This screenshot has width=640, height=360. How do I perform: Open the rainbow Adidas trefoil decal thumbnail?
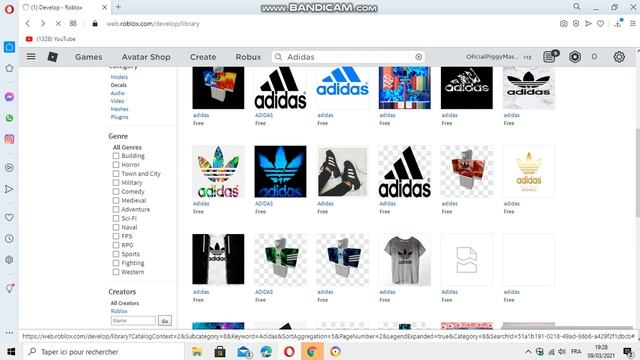coord(218,171)
